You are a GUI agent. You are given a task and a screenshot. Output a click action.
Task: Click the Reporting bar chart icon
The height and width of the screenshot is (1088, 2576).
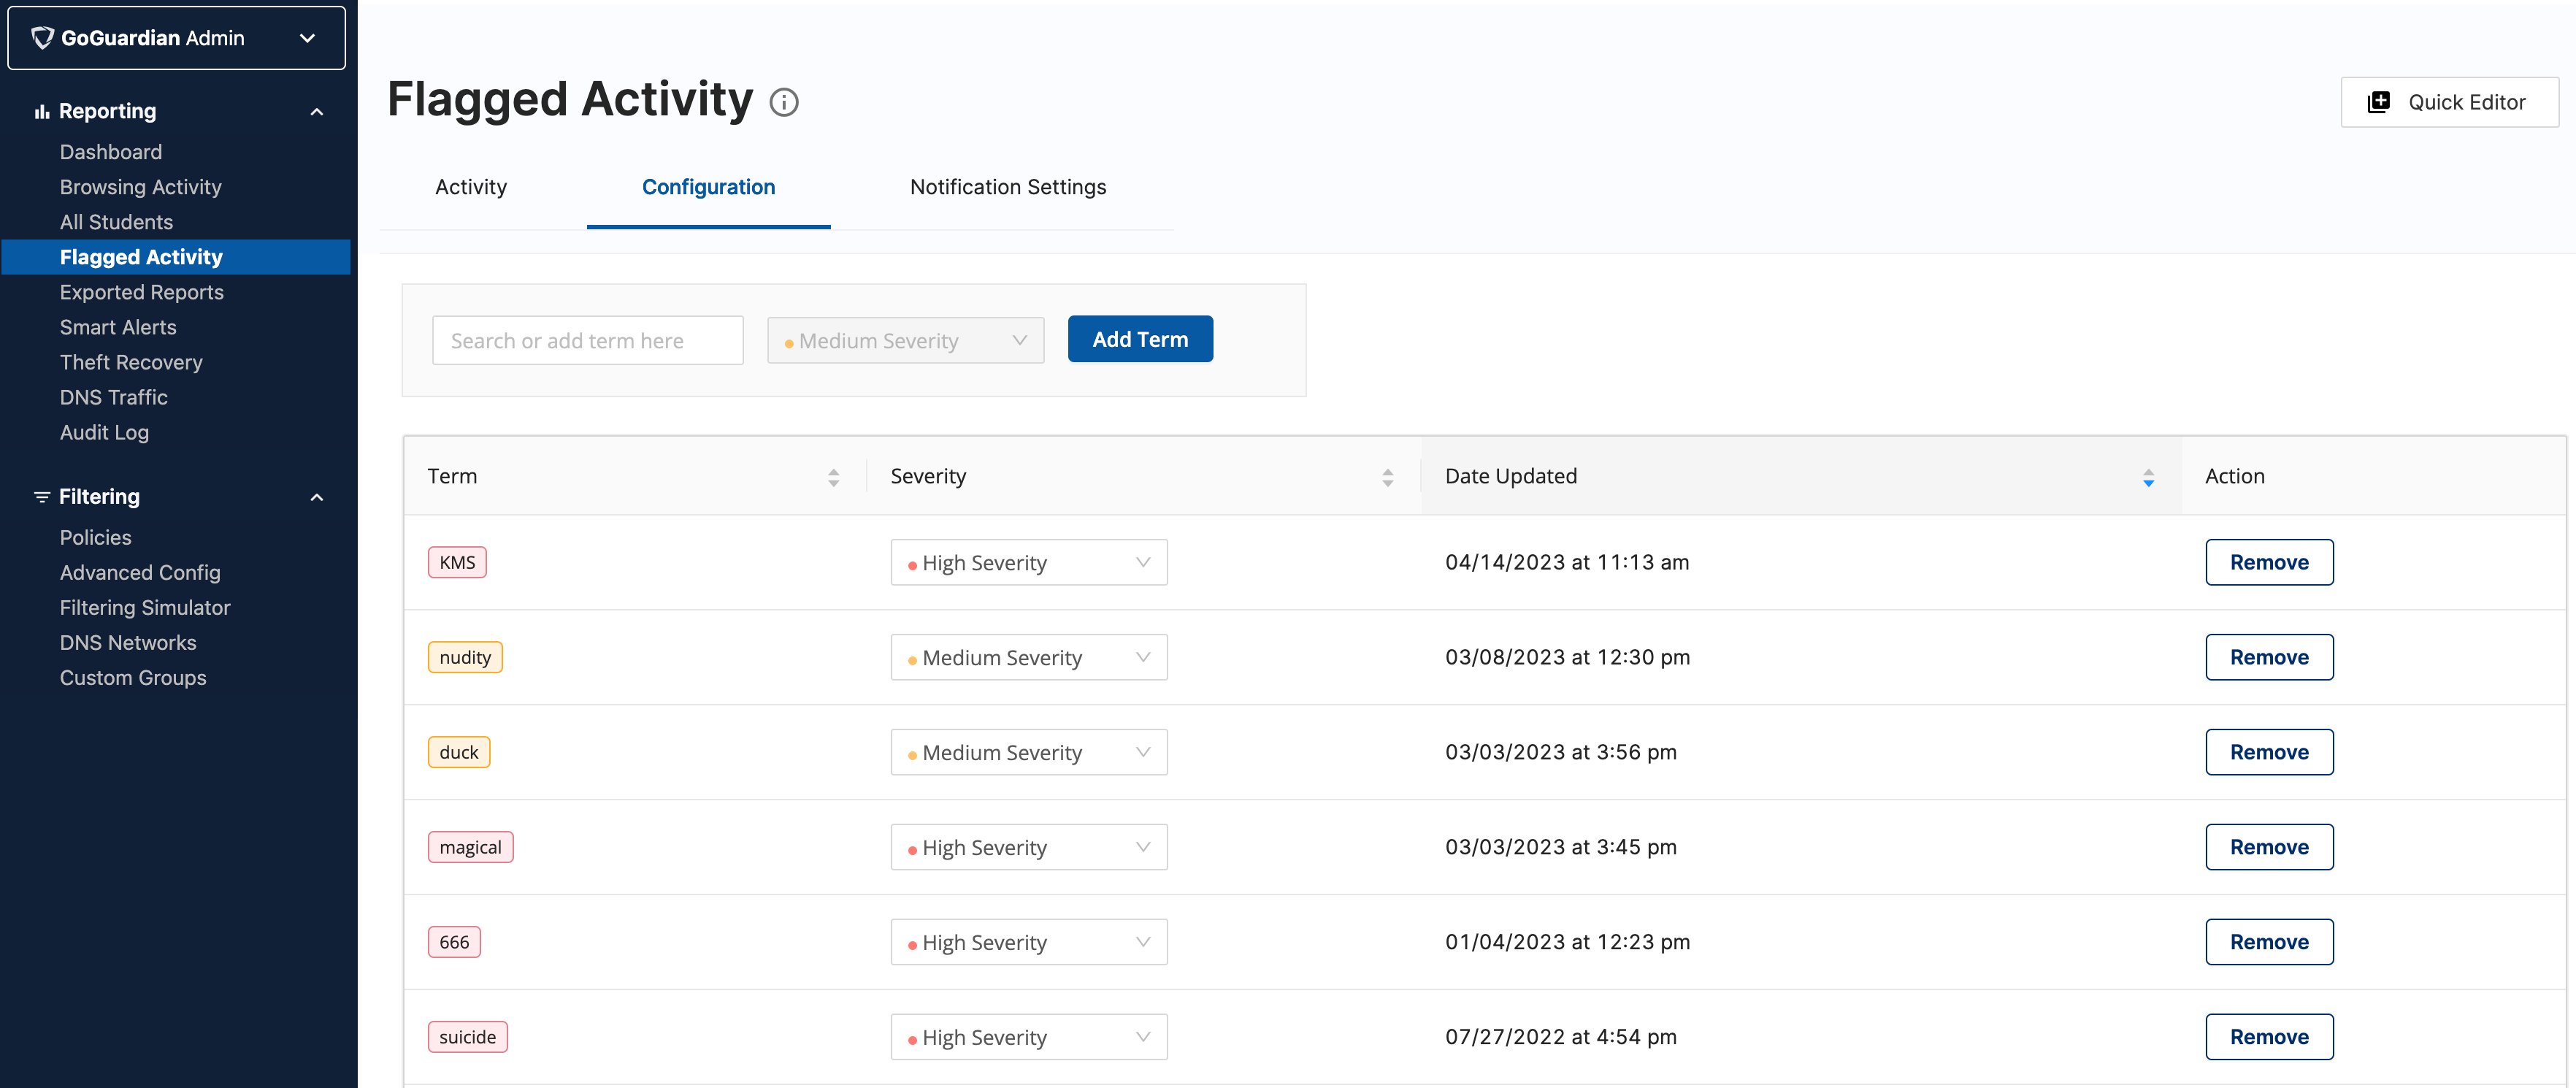pyautogui.click(x=41, y=111)
